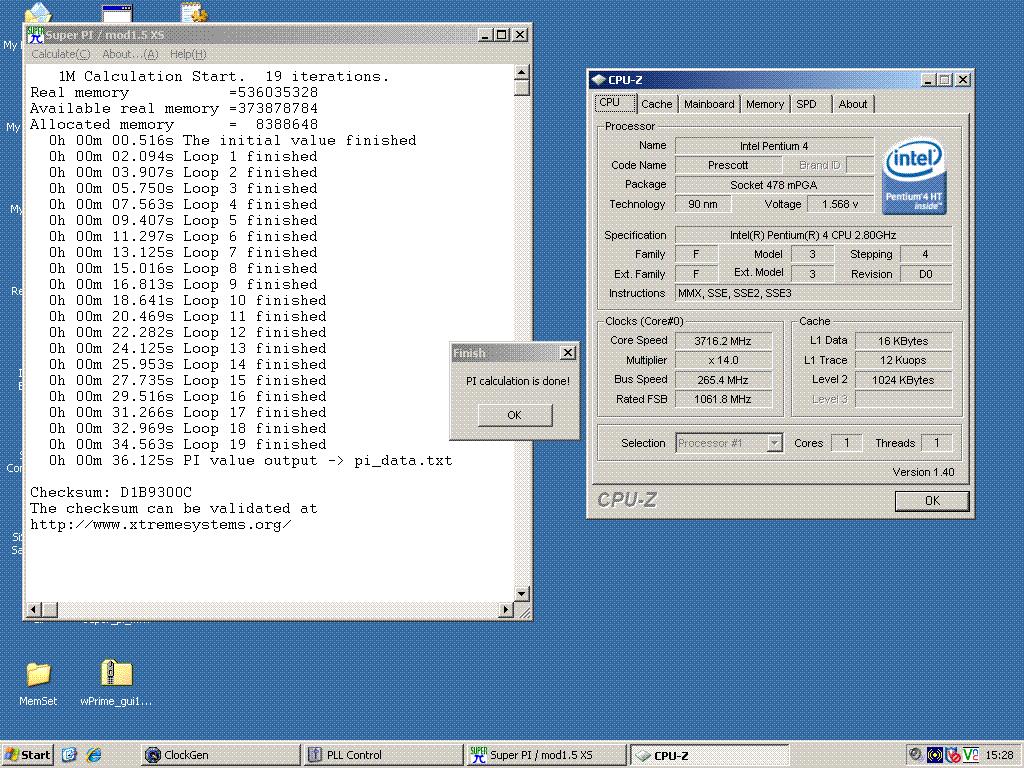Click the Specification field Pentium 4 CPU 2.80GHz
This screenshot has height=768, width=1024.
click(x=813, y=235)
